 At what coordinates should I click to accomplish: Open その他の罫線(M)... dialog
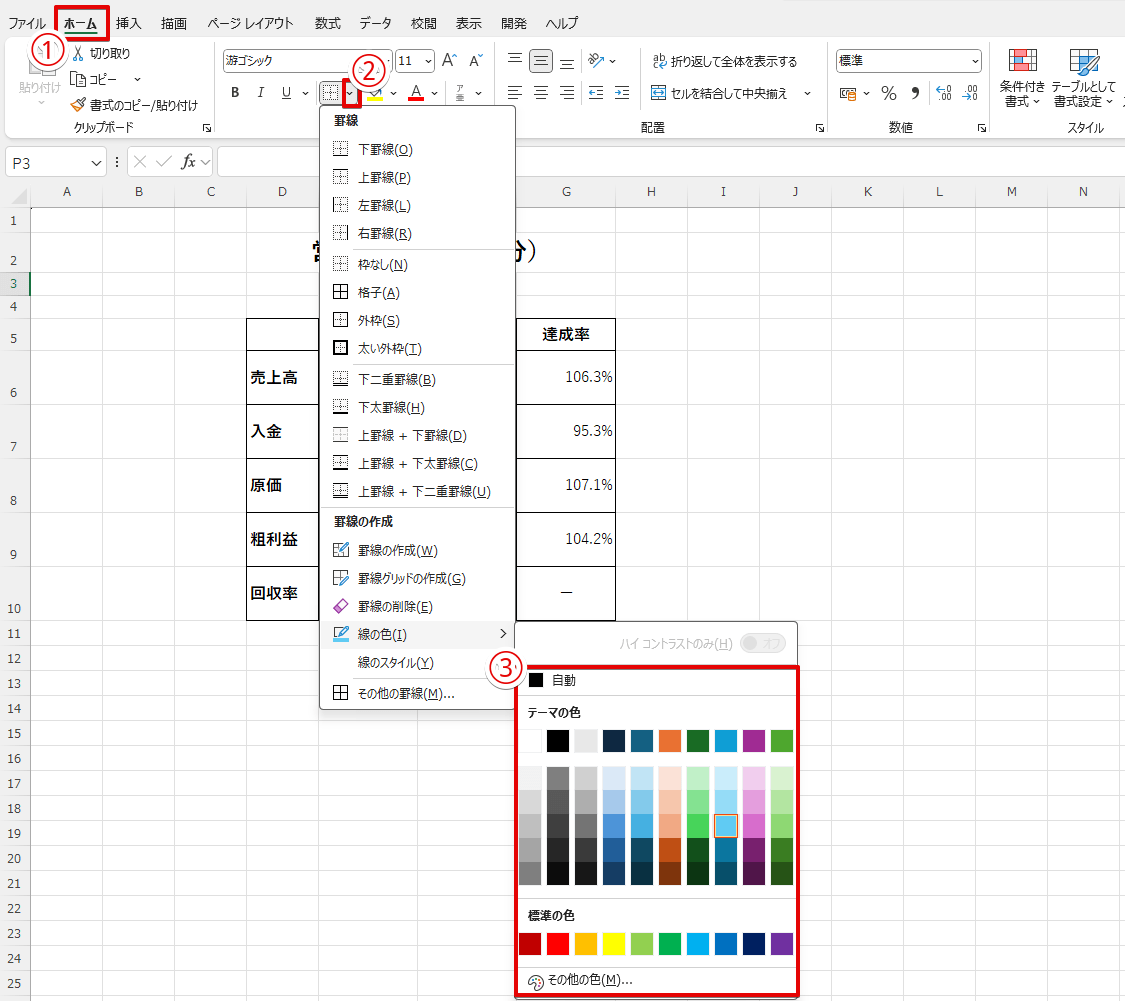(x=418, y=693)
